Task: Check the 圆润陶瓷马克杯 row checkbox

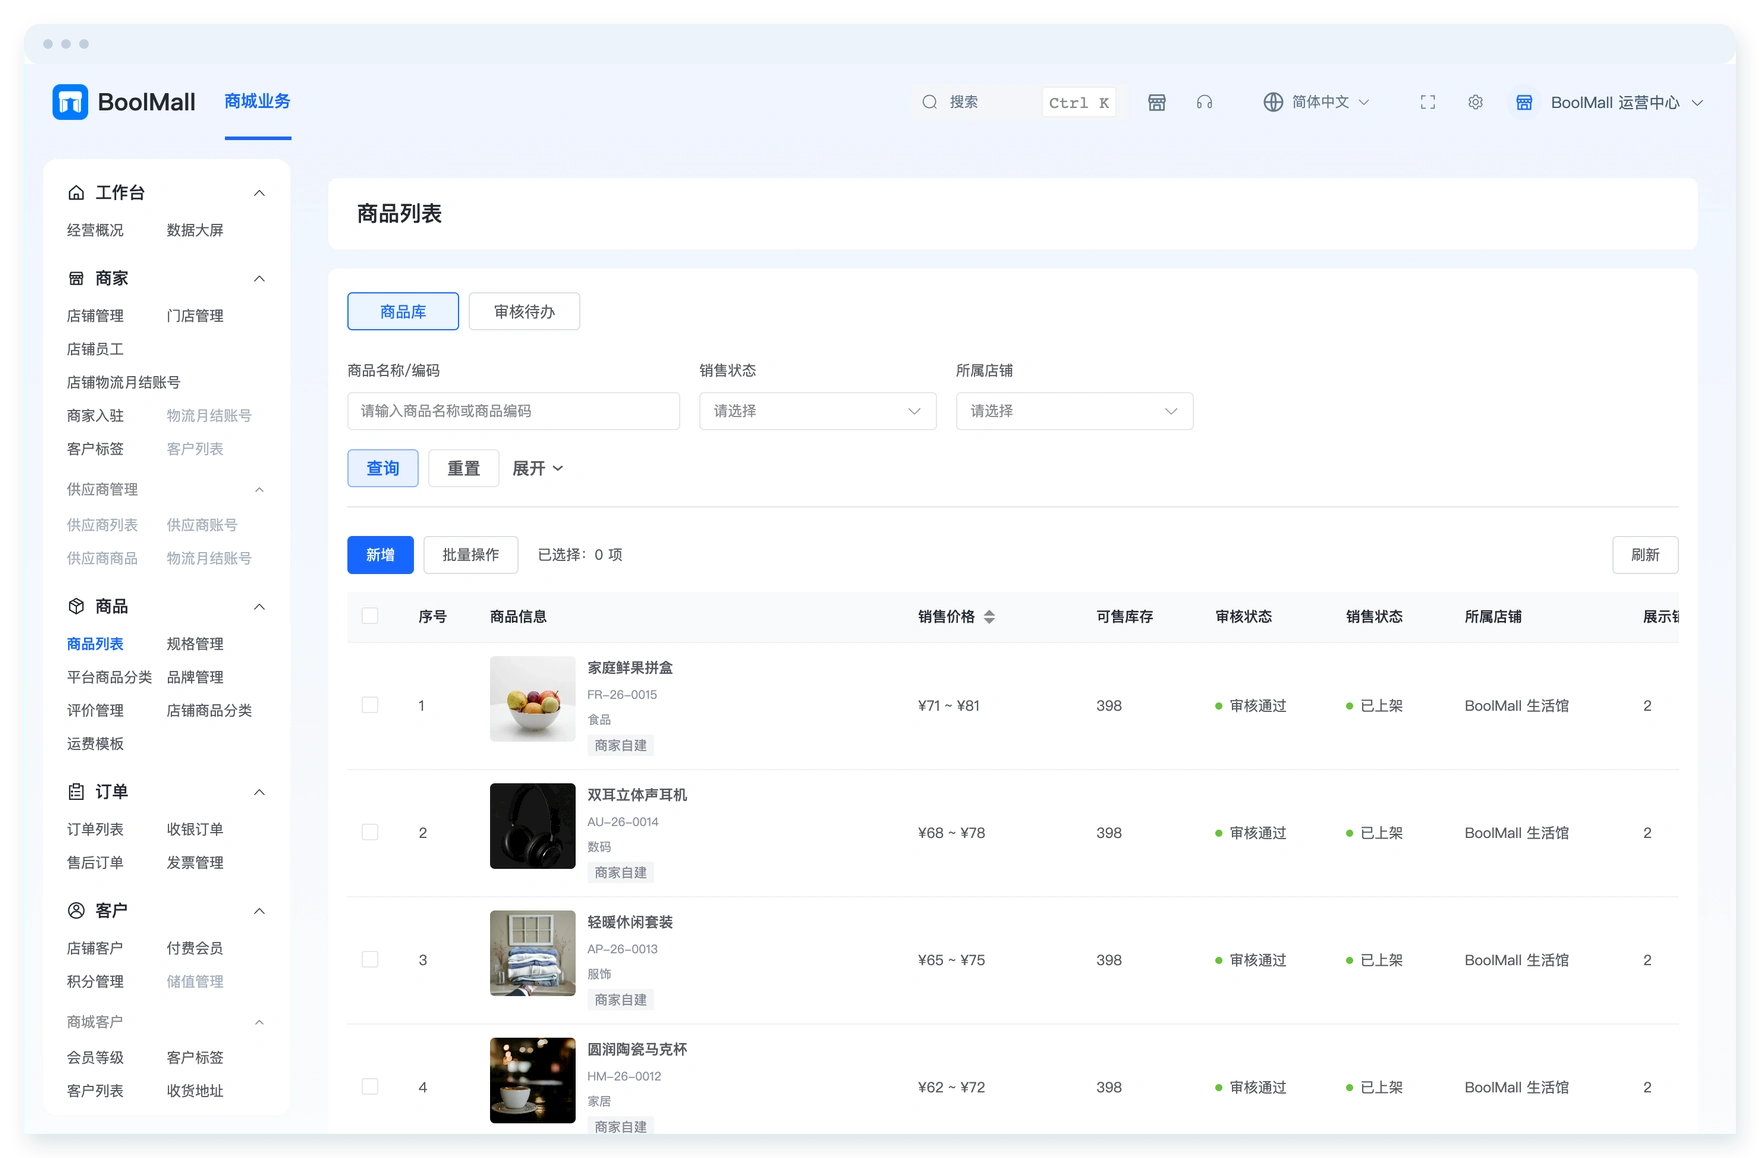Action: [x=370, y=1086]
